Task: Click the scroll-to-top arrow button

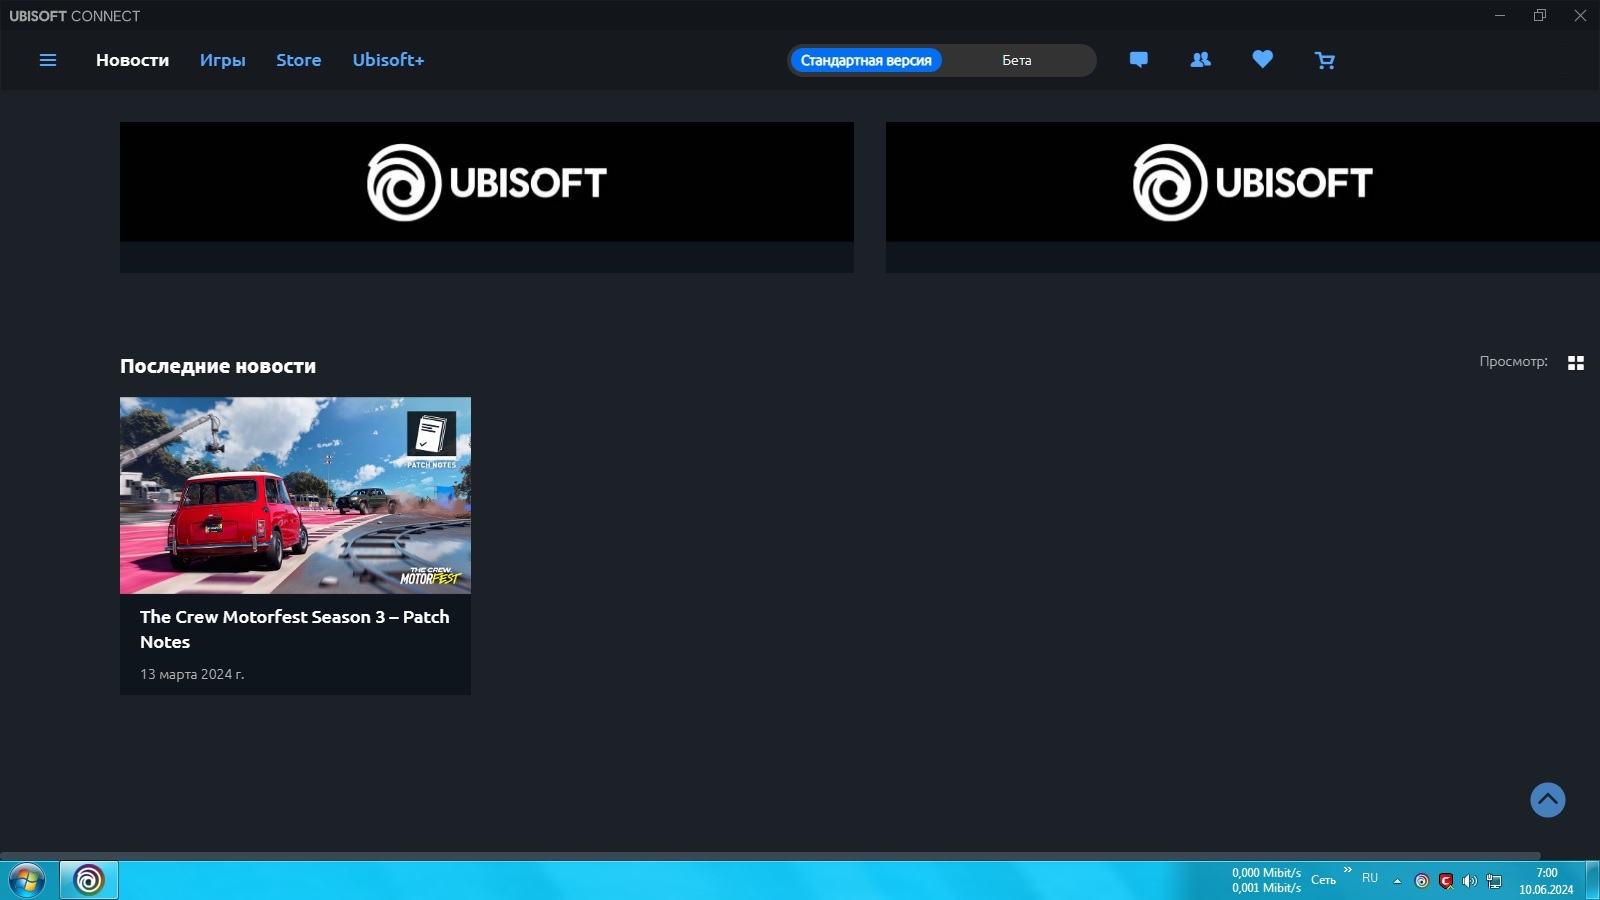Action: coord(1548,800)
